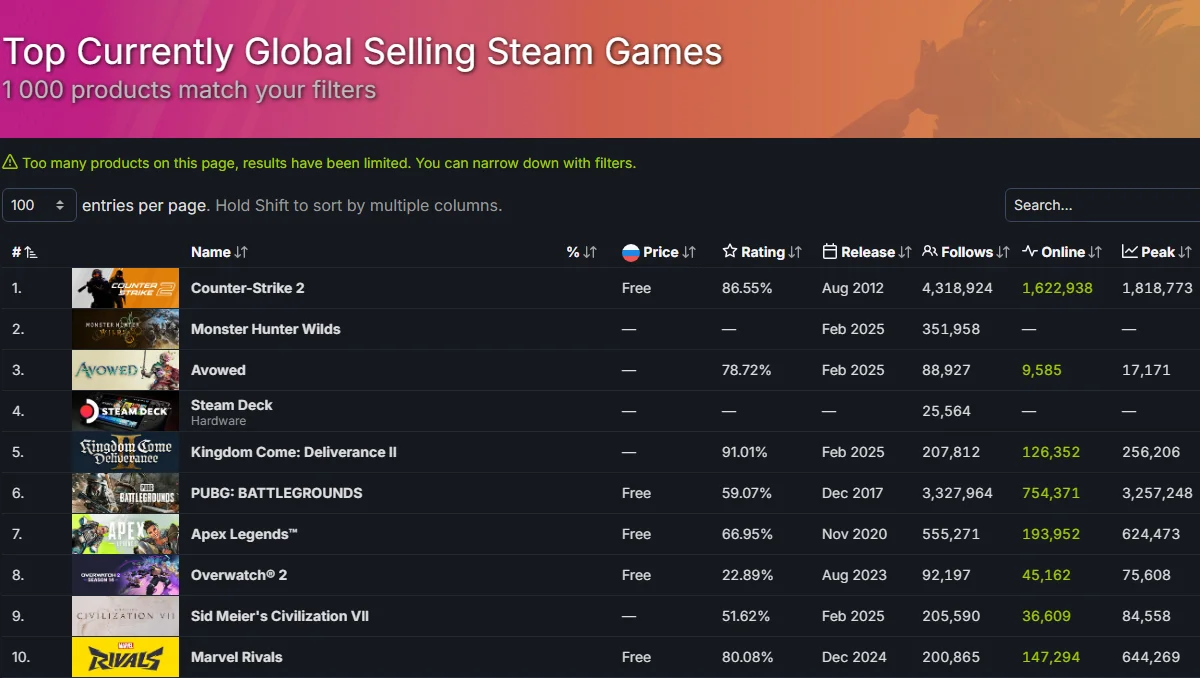The image size is (1200, 678).
Task: Sort by percent discount column
Action: point(581,252)
